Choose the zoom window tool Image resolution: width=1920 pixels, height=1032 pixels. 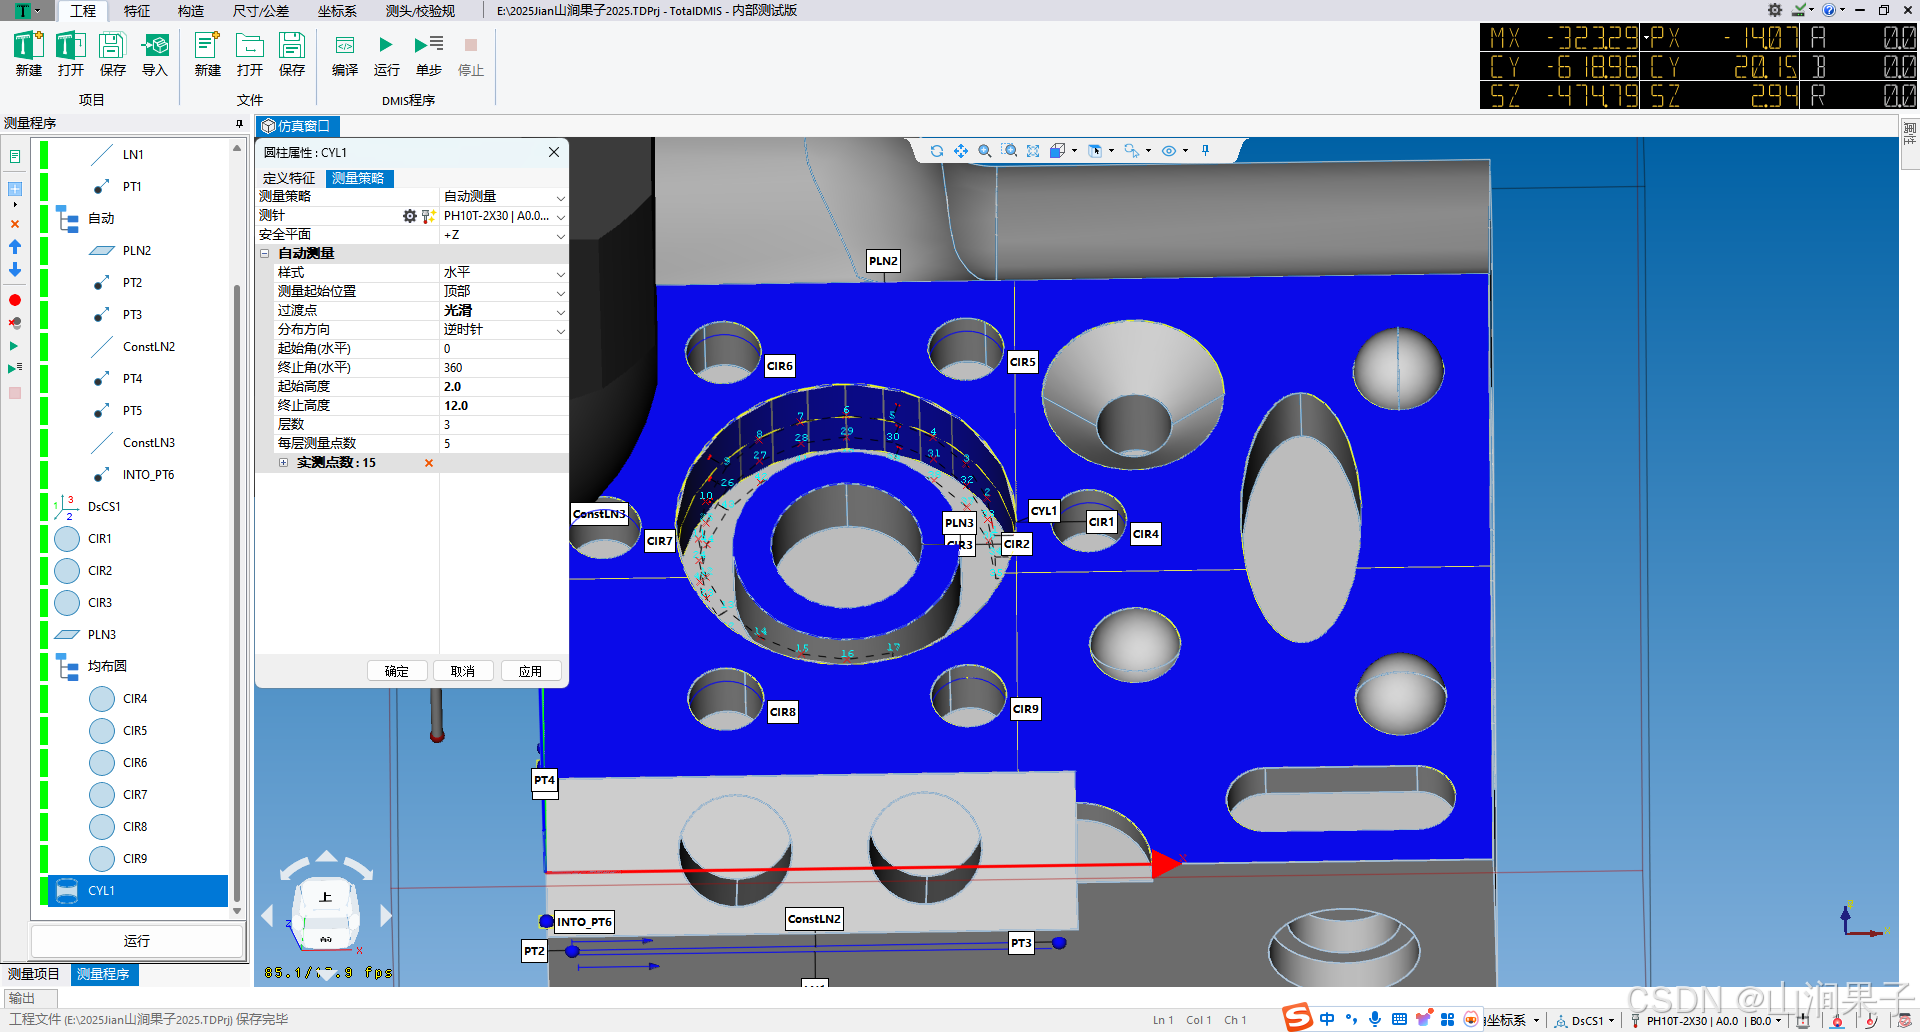(1009, 151)
